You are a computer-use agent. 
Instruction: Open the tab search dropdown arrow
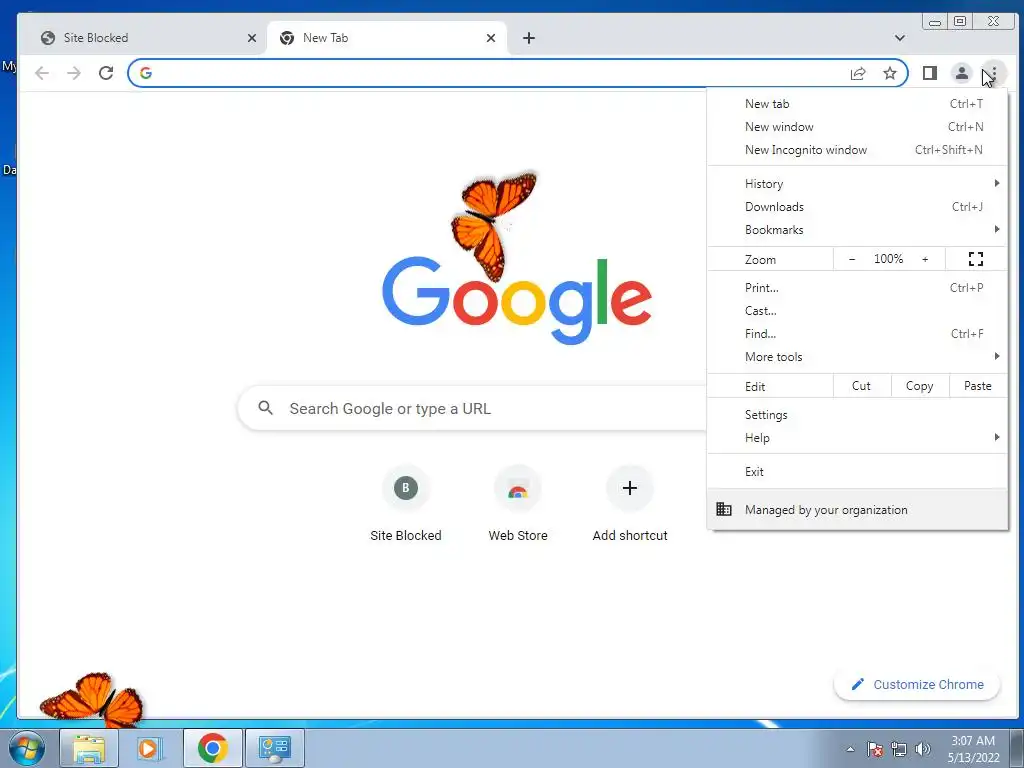[900, 38]
